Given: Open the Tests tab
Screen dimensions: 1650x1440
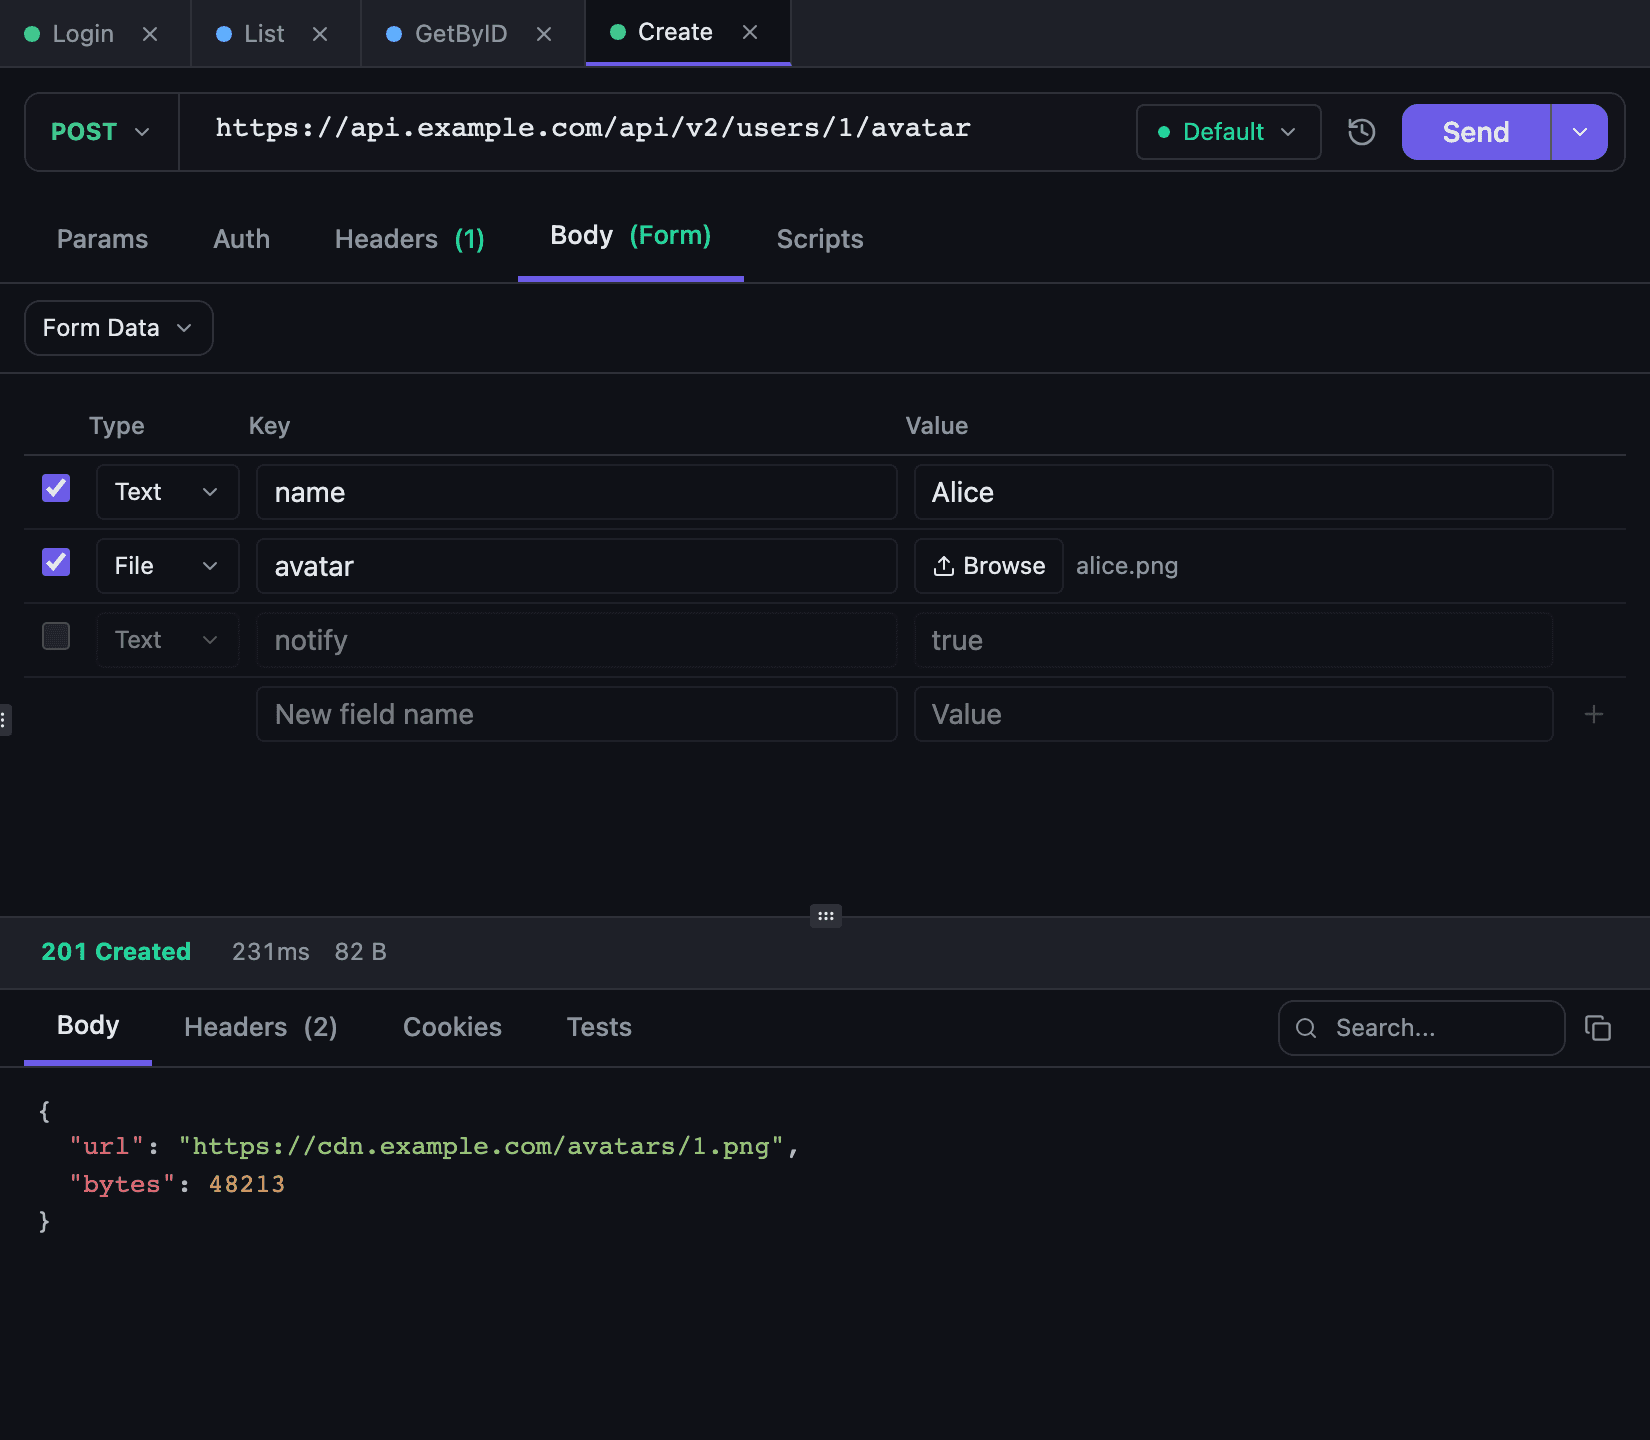Looking at the screenshot, I should point(599,1027).
